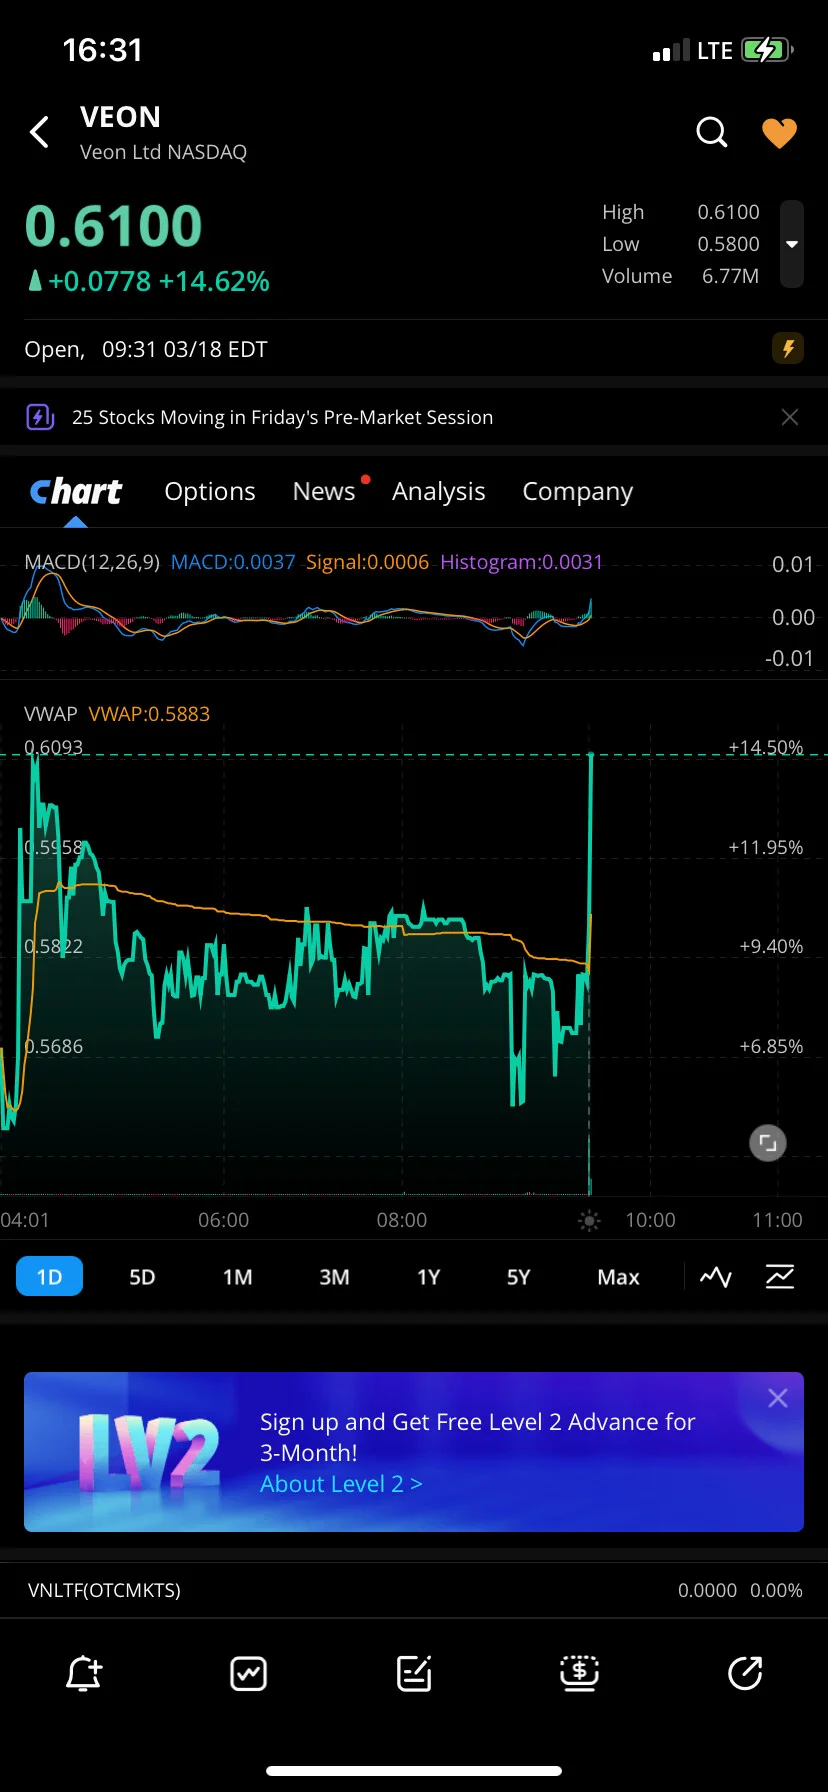Screen dimensions: 828x1792
Task: Switch to the Options tab
Action: pyautogui.click(x=210, y=491)
